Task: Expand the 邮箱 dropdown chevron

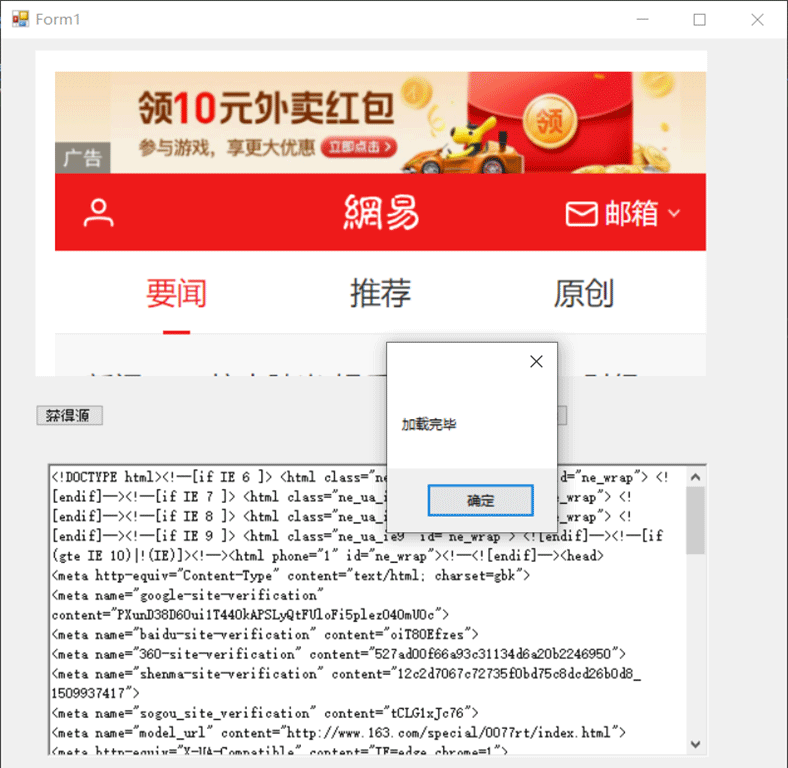Action: click(x=674, y=213)
